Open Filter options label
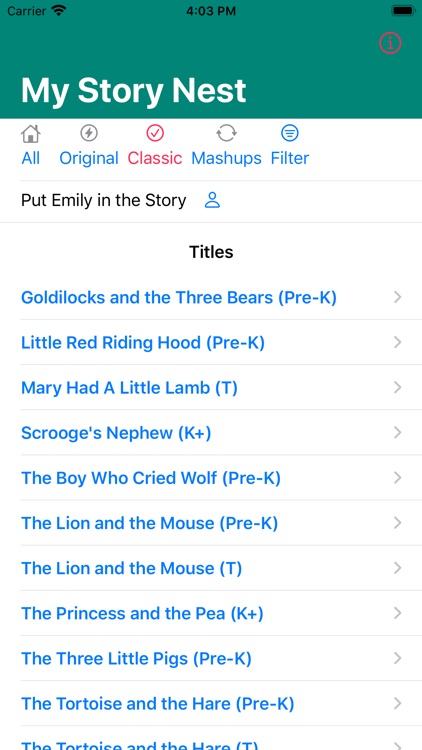 pos(290,158)
